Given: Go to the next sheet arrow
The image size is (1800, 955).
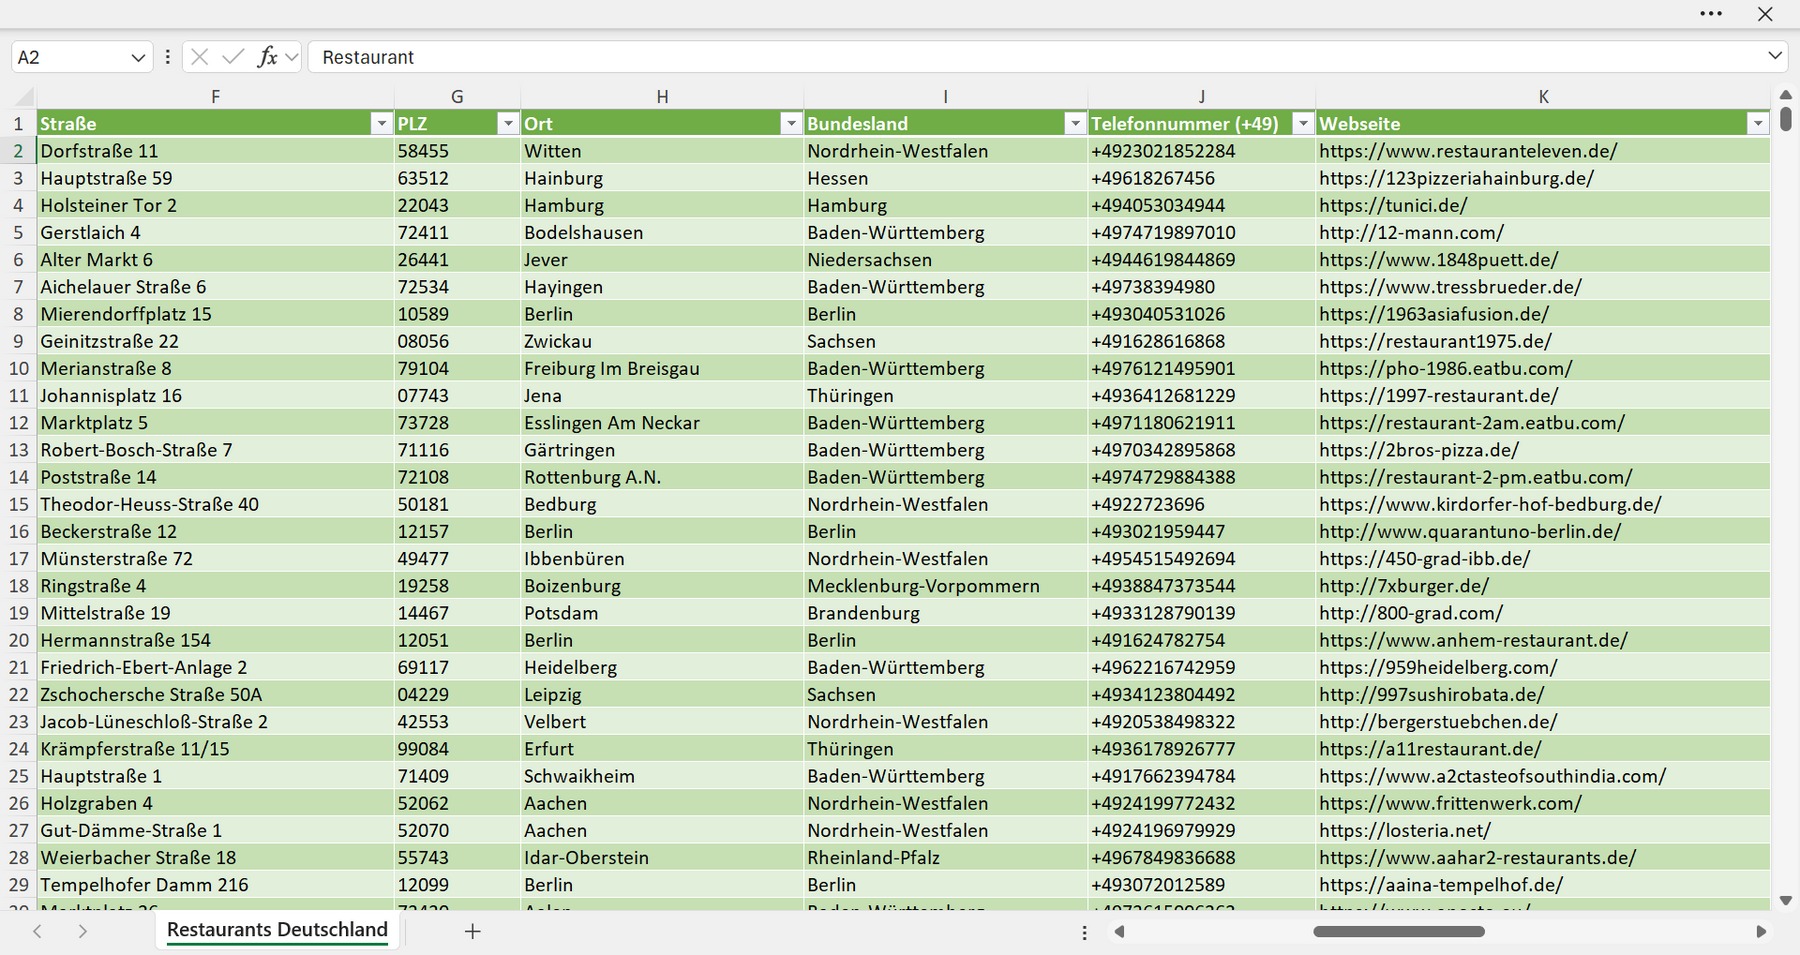Looking at the screenshot, I should pos(83,931).
